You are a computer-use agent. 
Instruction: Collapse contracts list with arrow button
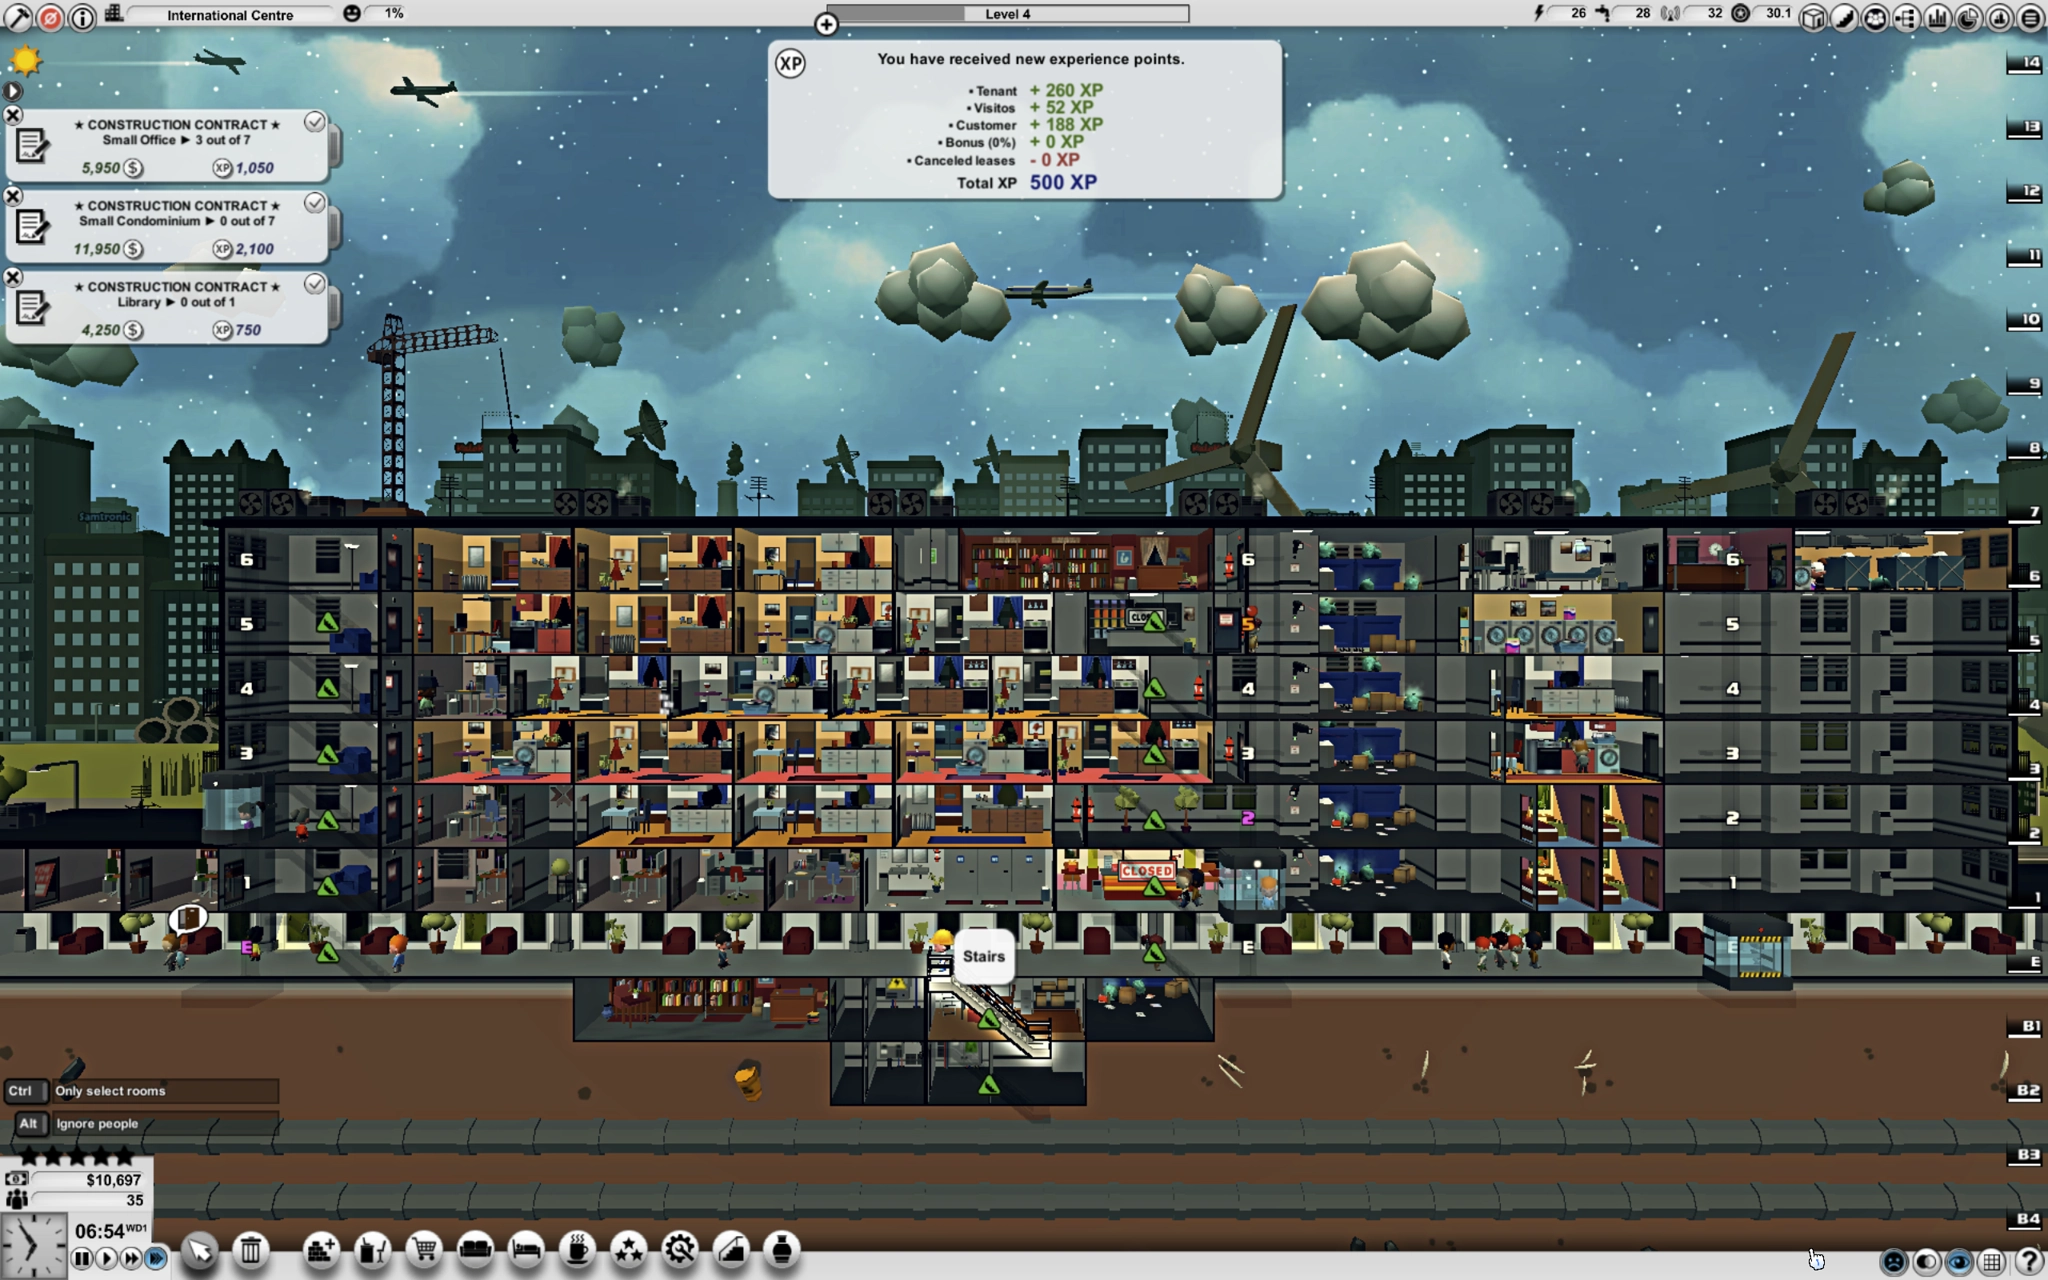tap(13, 91)
